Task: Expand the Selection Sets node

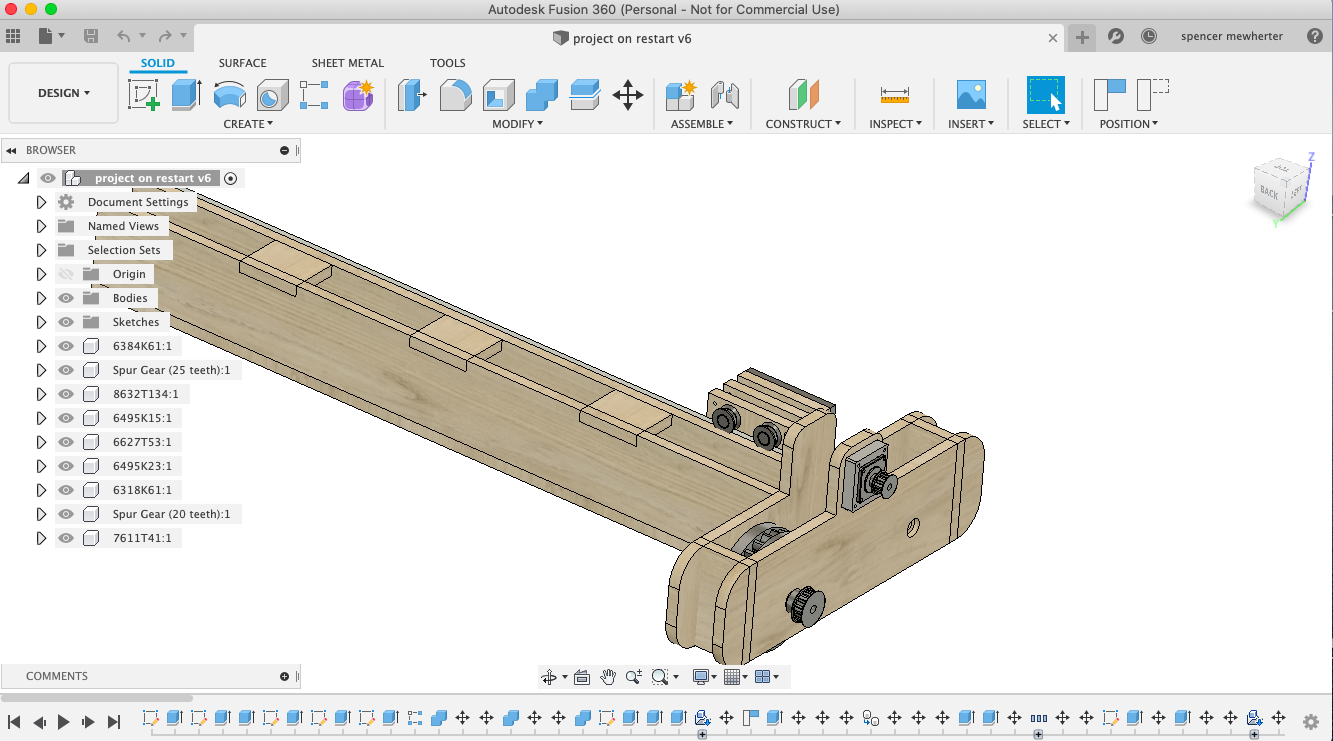Action: pyautogui.click(x=41, y=250)
